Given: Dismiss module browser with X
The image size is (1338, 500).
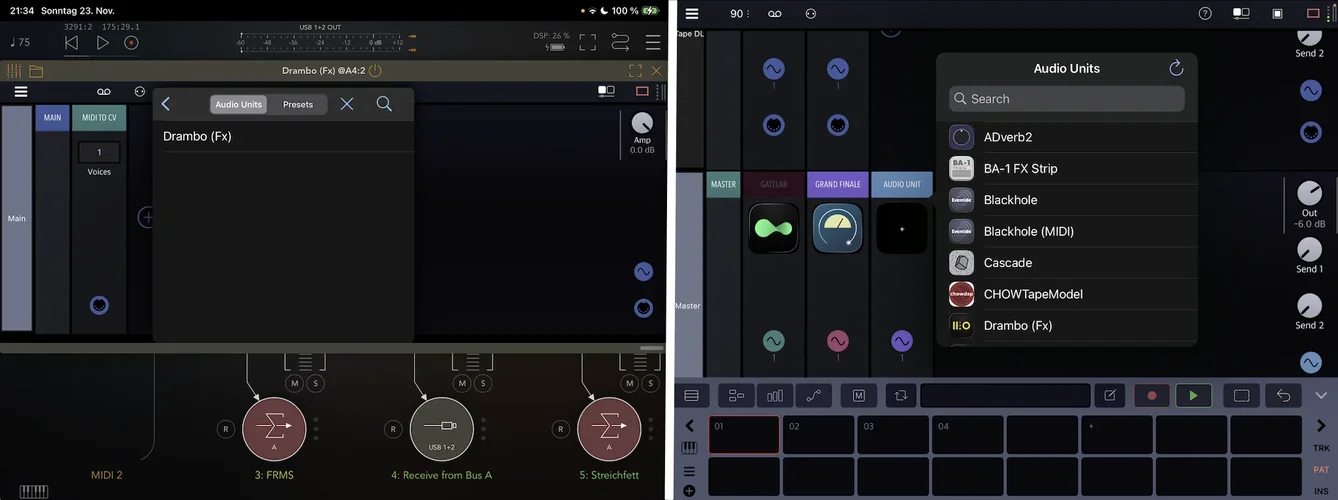Looking at the screenshot, I should pyautogui.click(x=346, y=104).
